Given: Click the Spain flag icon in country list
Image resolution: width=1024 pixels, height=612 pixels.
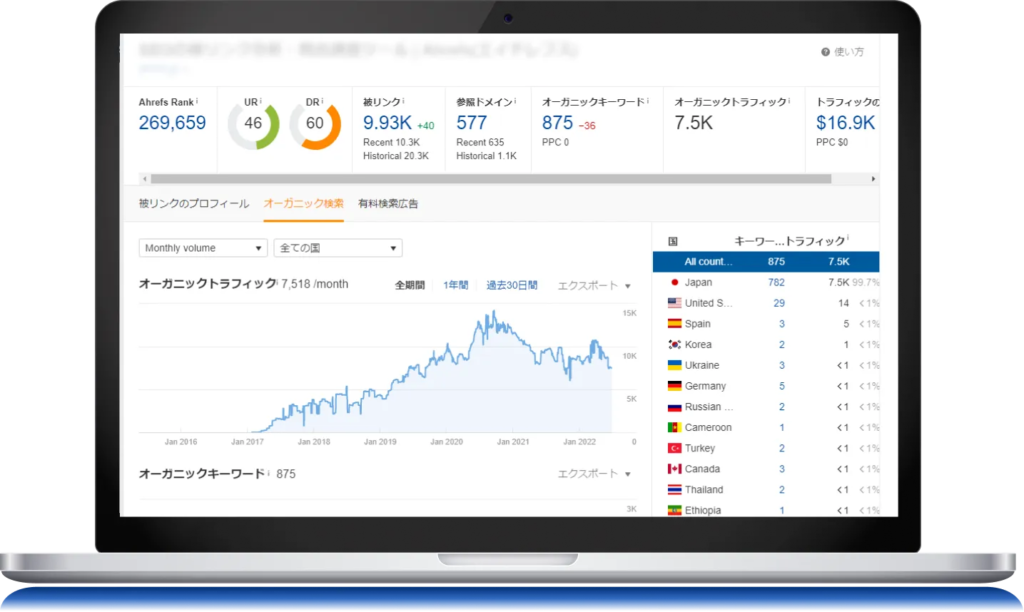Looking at the screenshot, I should (x=673, y=324).
